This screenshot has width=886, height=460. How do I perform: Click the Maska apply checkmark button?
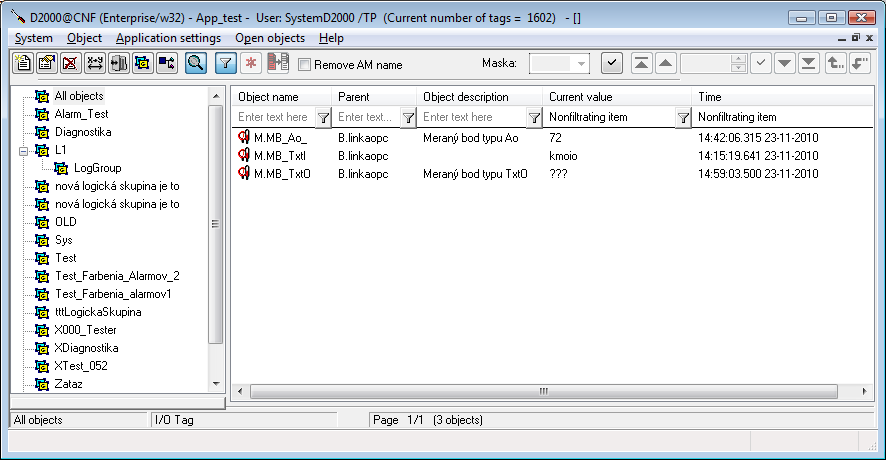pyautogui.click(x=612, y=63)
